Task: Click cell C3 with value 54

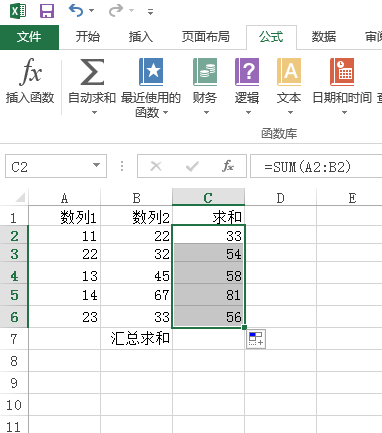Action: pyautogui.click(x=209, y=253)
